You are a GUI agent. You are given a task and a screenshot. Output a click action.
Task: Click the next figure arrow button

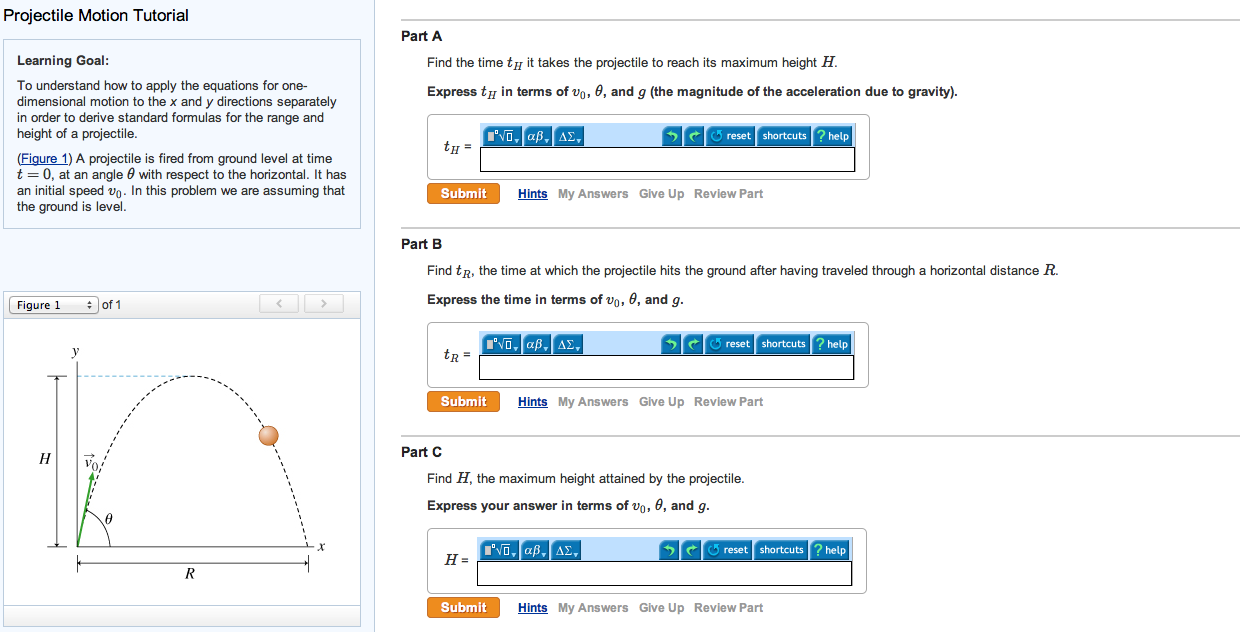tap(323, 303)
